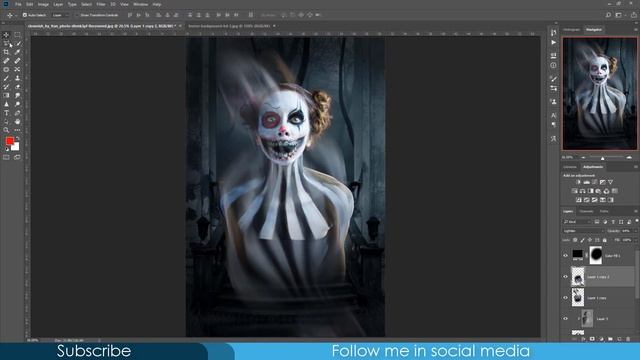The height and width of the screenshot is (360, 640).
Task: Select the Clone Stamp tool
Action: pos(17,78)
